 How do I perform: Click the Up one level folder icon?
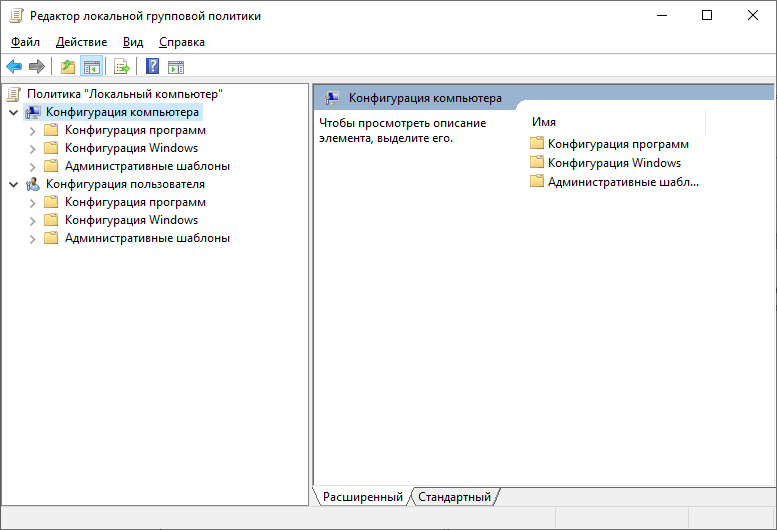tap(67, 67)
